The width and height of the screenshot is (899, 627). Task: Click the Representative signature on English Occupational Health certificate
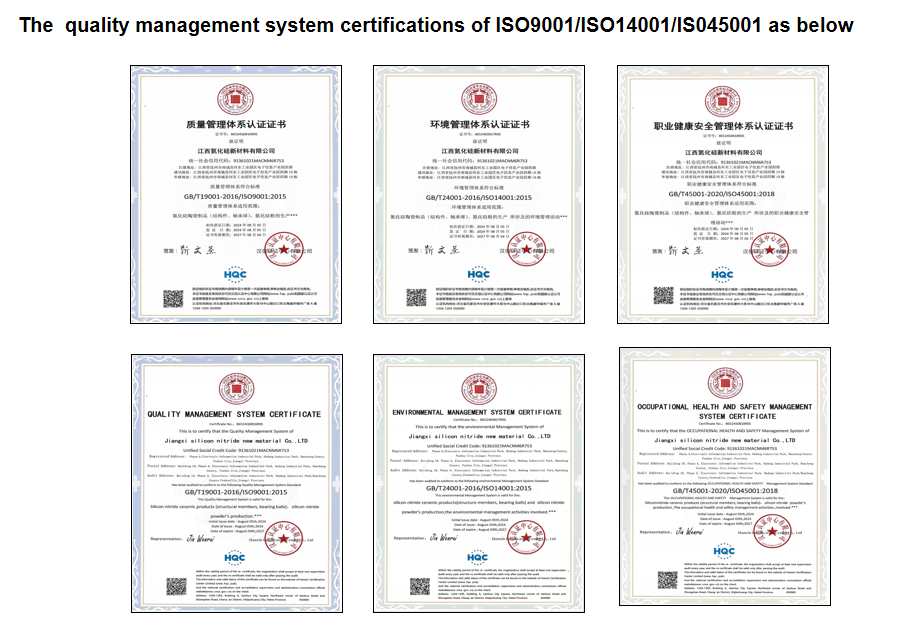689,532
